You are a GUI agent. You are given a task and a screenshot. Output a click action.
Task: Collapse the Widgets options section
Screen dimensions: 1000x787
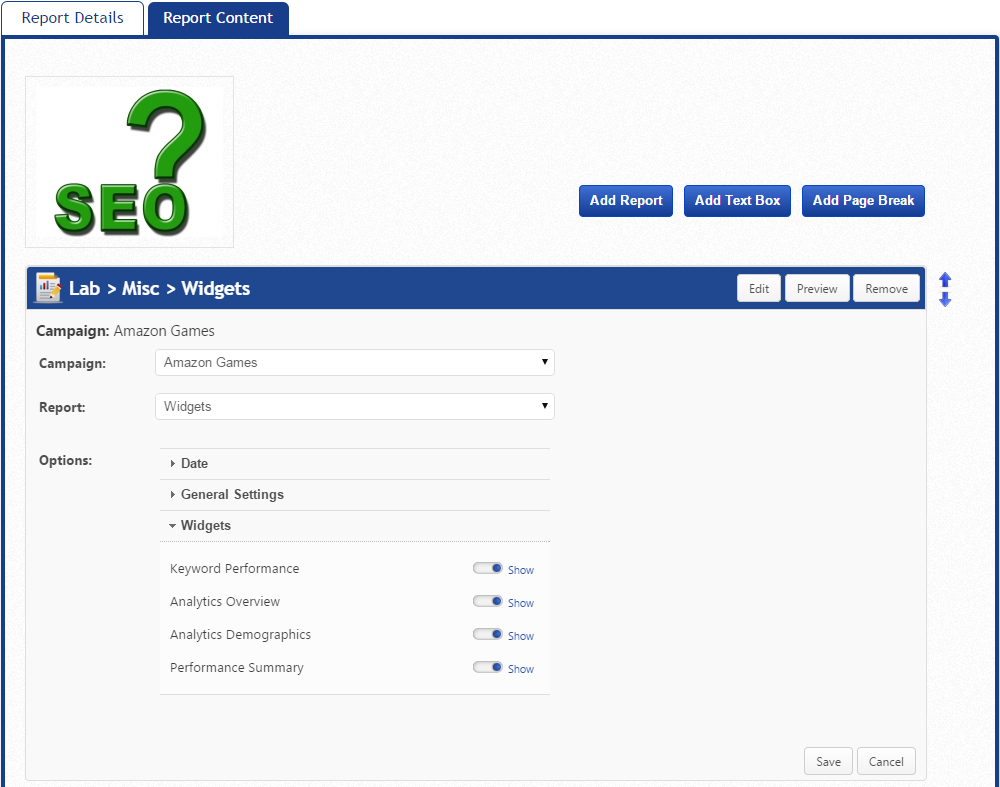tap(205, 526)
